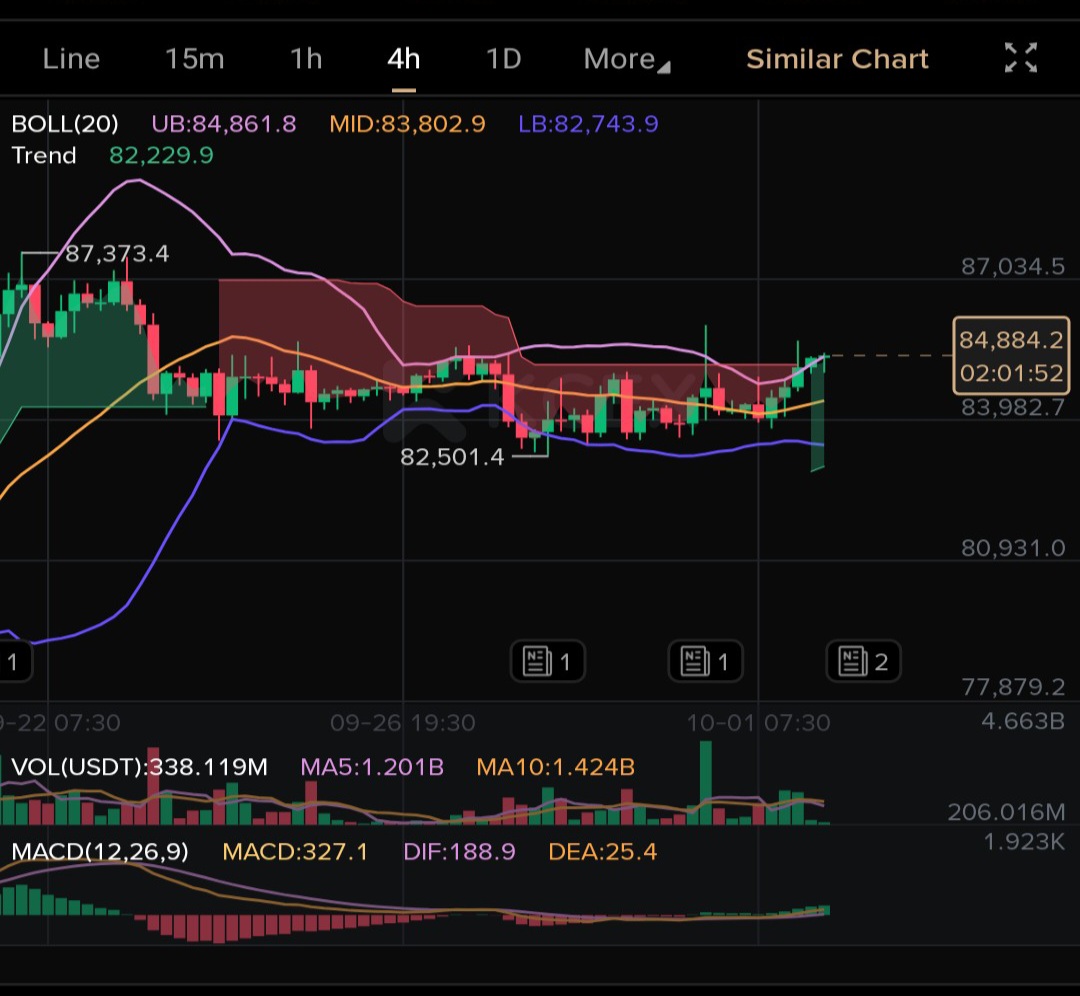Select the 4h timeframe tab

(404, 59)
